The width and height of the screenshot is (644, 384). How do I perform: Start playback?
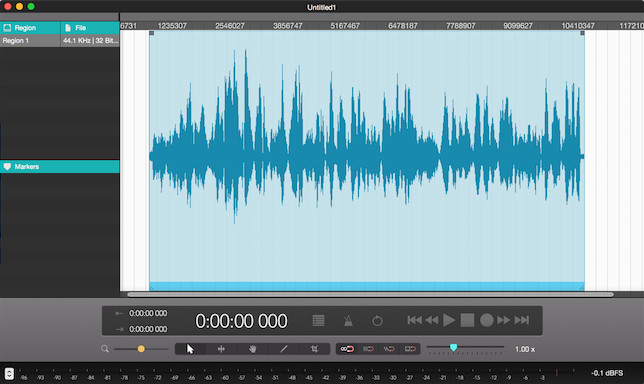point(449,320)
